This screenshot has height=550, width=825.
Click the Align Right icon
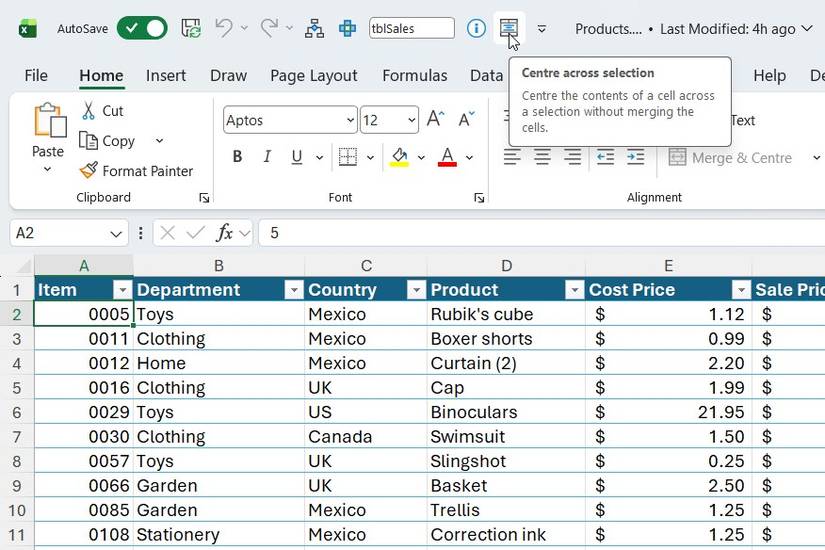tap(572, 157)
